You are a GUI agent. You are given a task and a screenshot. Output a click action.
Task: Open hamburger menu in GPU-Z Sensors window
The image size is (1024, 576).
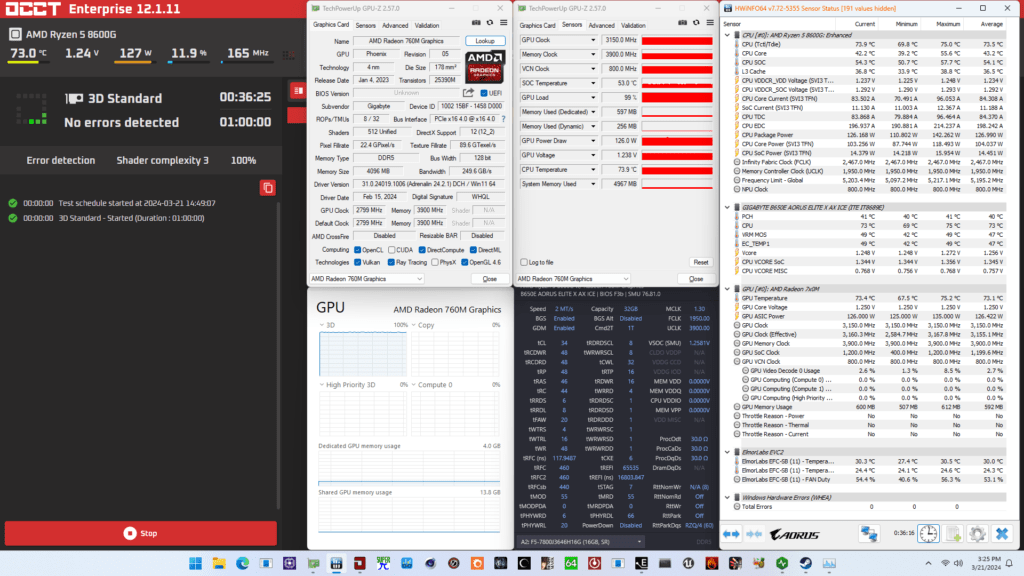pyautogui.click(x=710, y=23)
